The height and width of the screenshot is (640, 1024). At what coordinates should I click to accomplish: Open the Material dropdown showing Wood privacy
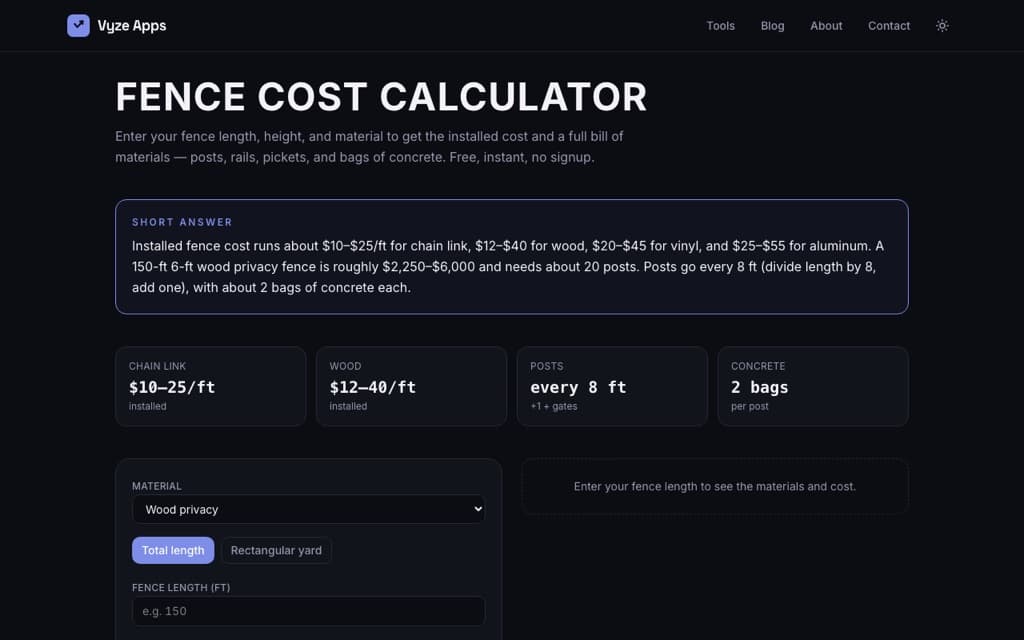308,509
